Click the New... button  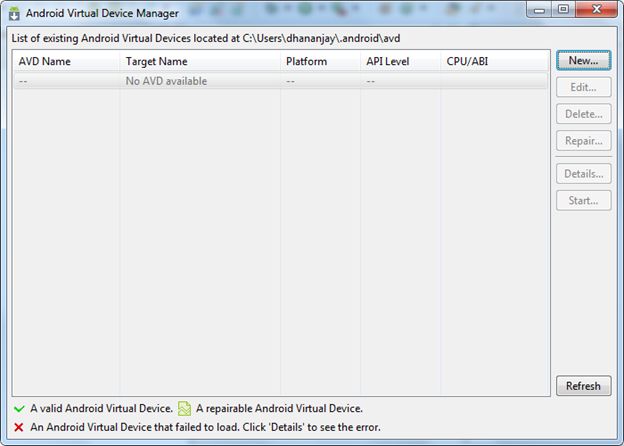583,60
